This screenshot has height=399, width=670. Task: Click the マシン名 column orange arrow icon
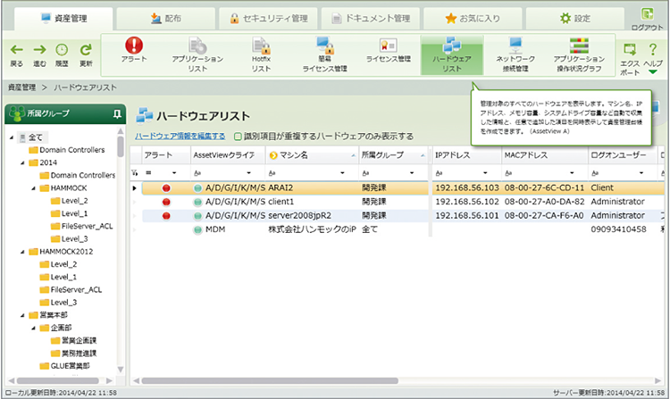point(273,155)
